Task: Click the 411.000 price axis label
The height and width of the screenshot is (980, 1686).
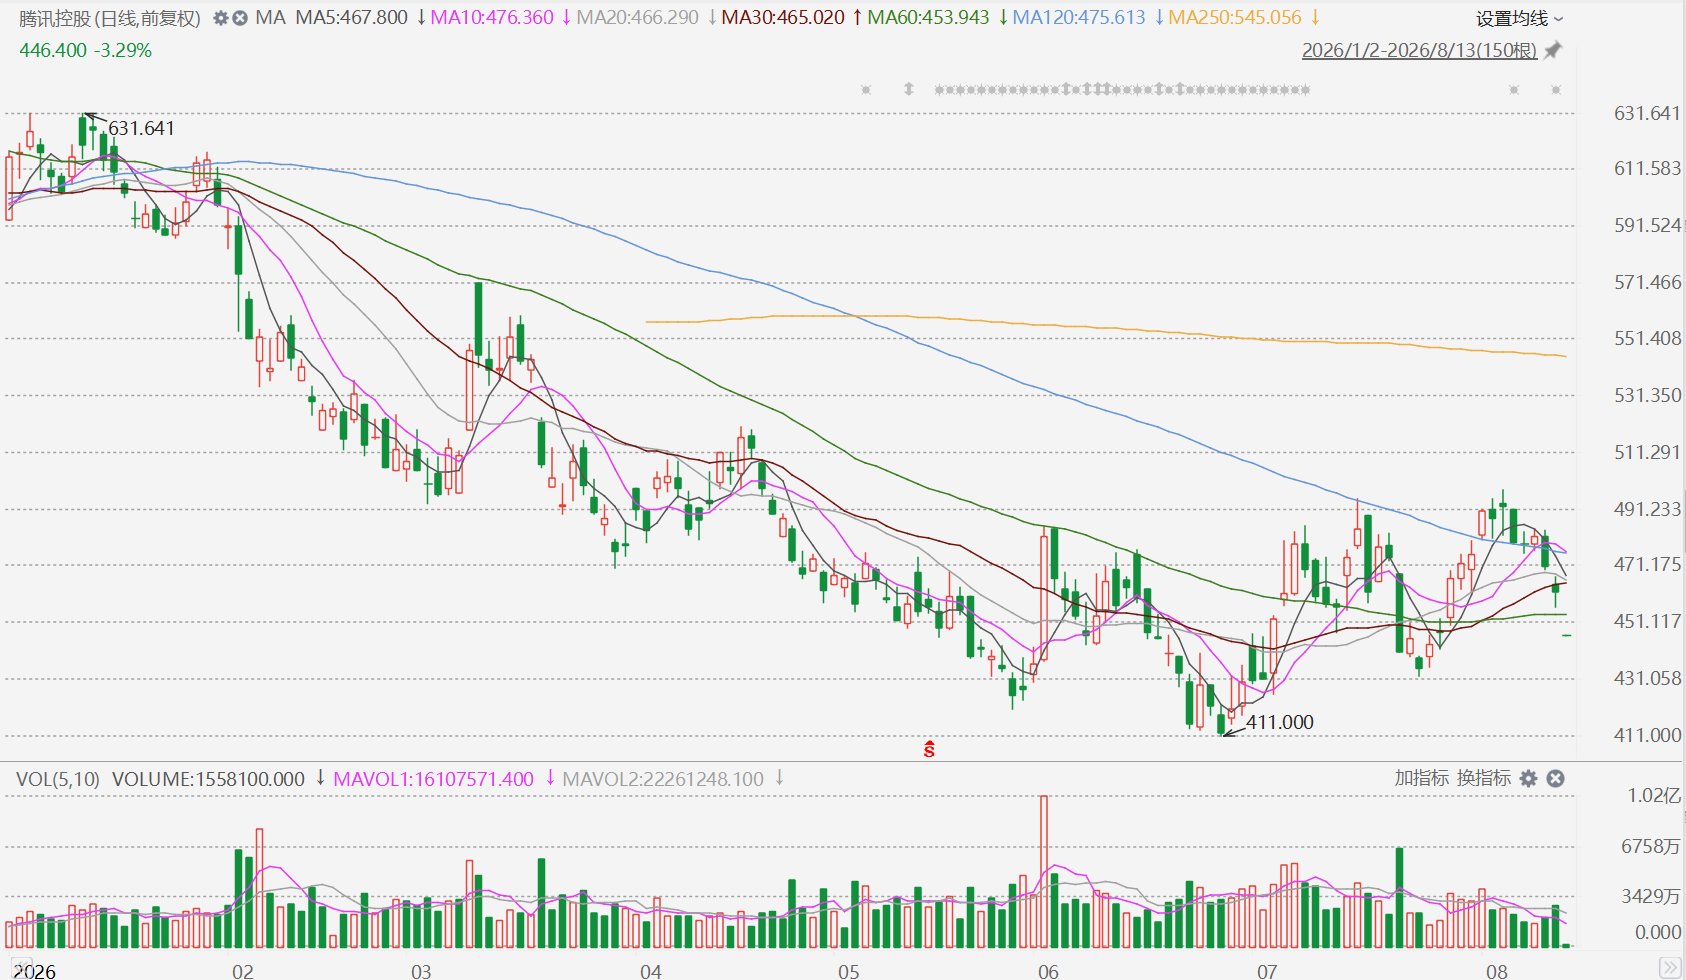Action: (x=1647, y=735)
